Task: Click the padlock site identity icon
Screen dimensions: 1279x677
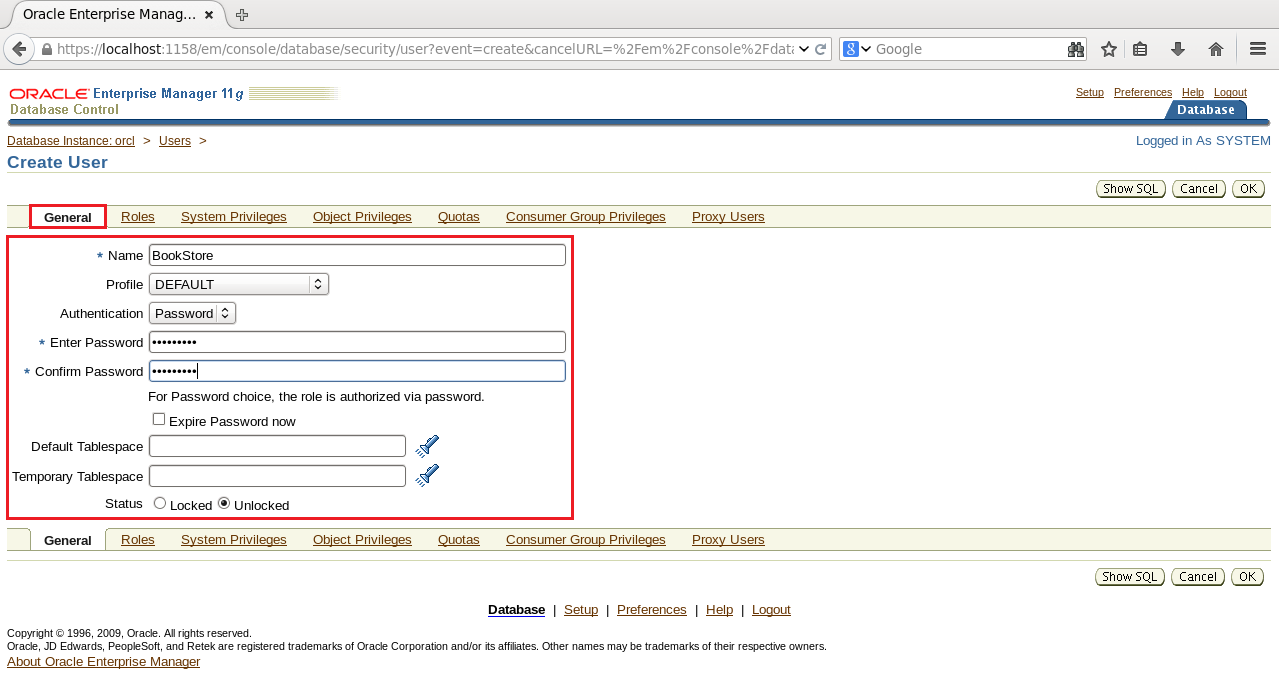Action: (46, 49)
